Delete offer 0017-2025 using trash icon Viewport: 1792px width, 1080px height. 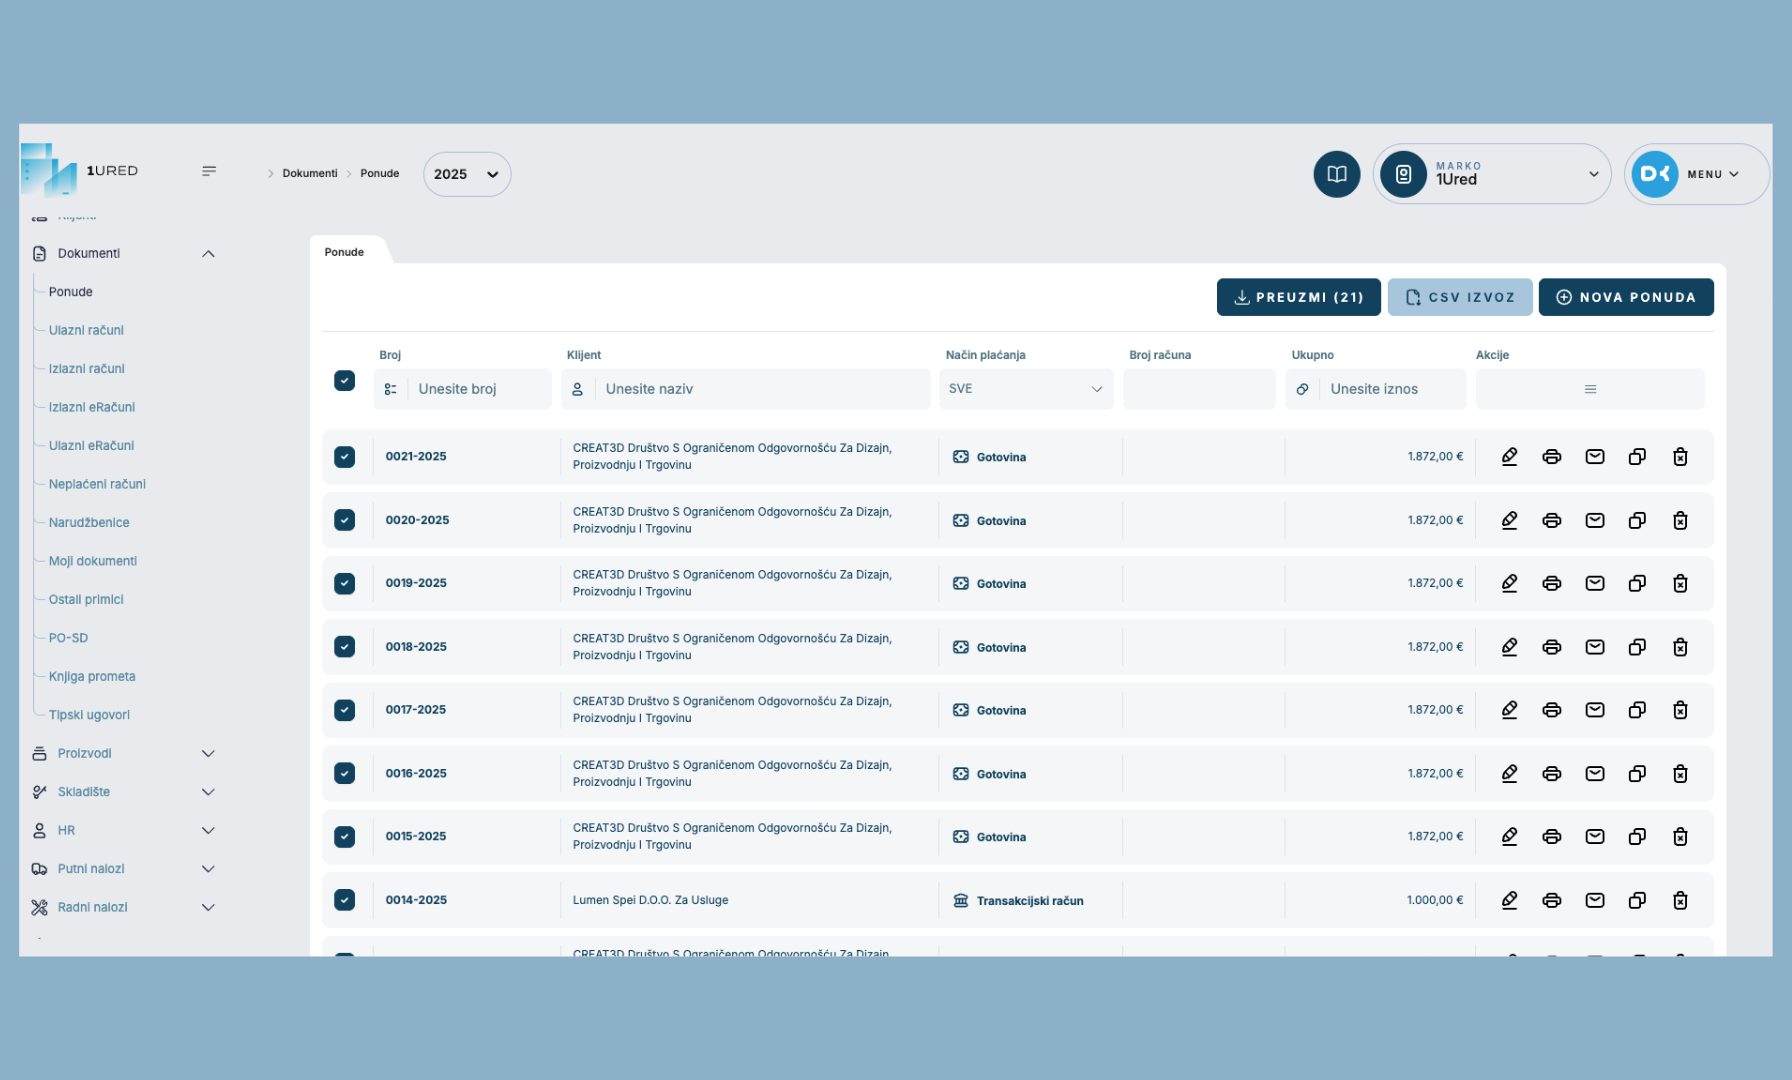(1680, 710)
